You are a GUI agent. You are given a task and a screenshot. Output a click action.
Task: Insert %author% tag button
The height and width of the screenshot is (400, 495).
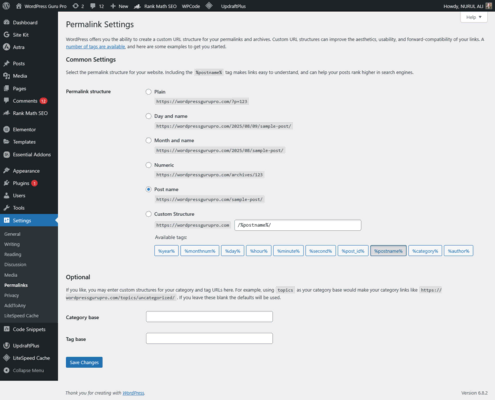(458, 251)
